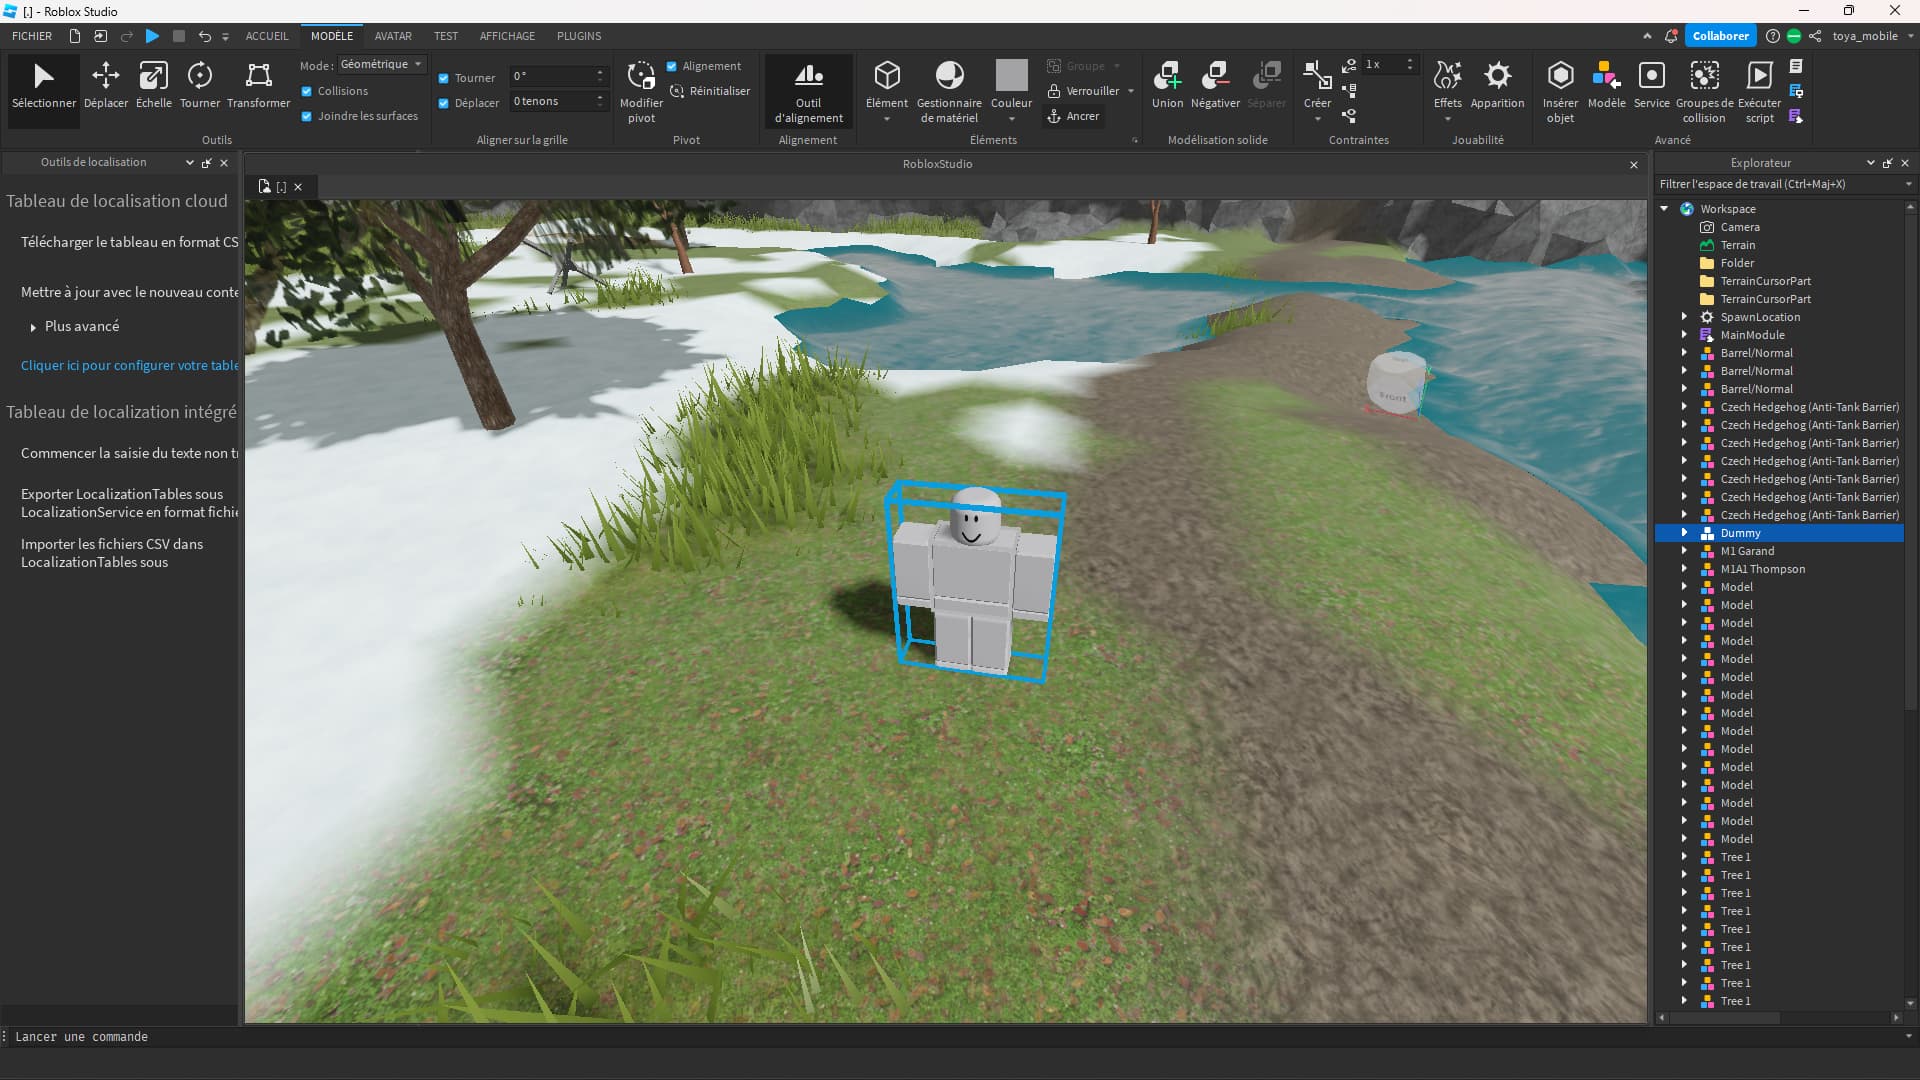1920x1080 pixels.
Task: Switch to the TEST tab
Action: pos(446,36)
